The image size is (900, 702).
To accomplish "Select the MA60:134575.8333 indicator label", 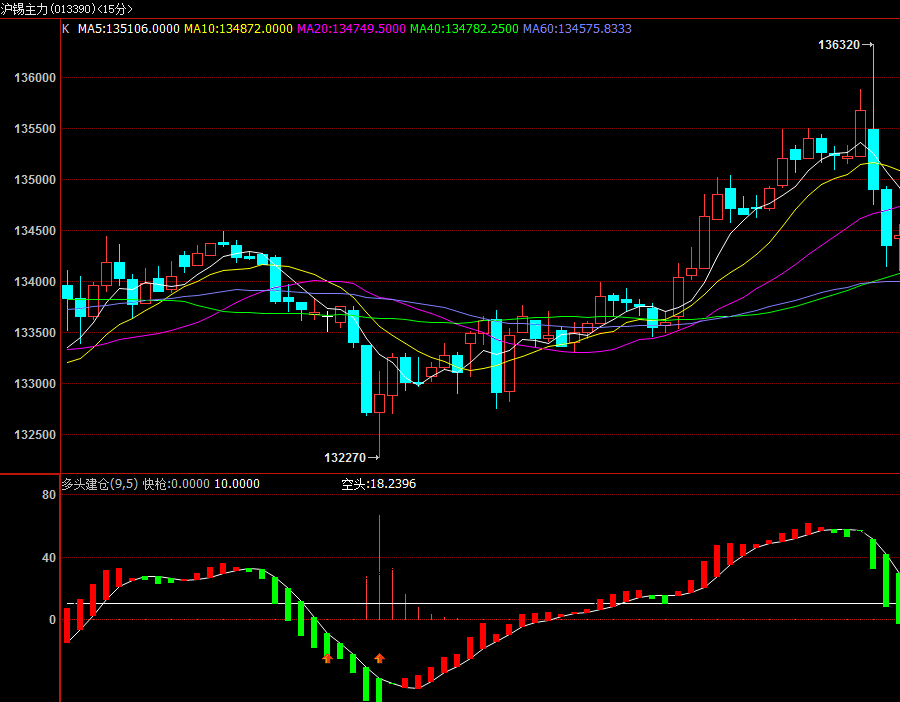I will (x=577, y=29).
